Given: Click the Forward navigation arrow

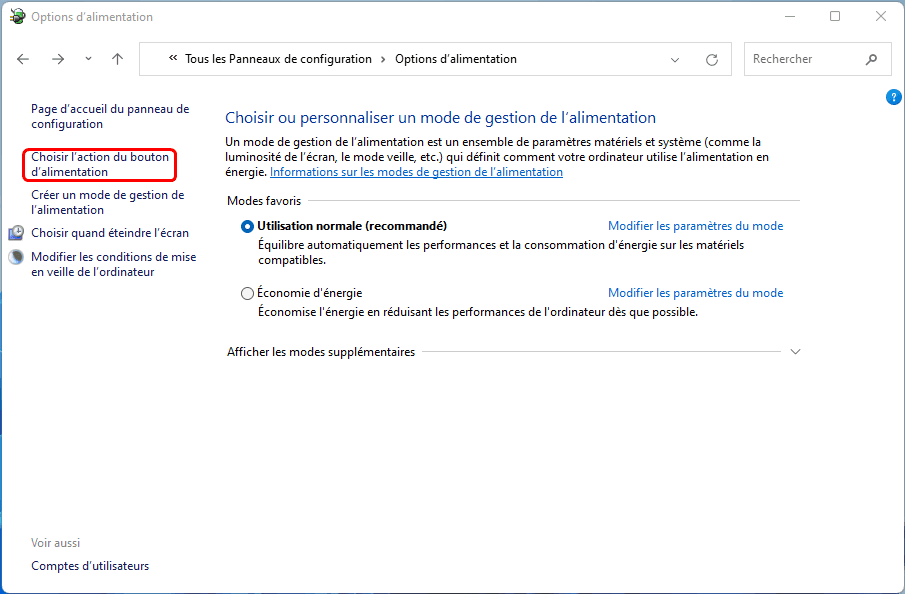Looking at the screenshot, I should click(x=58, y=59).
